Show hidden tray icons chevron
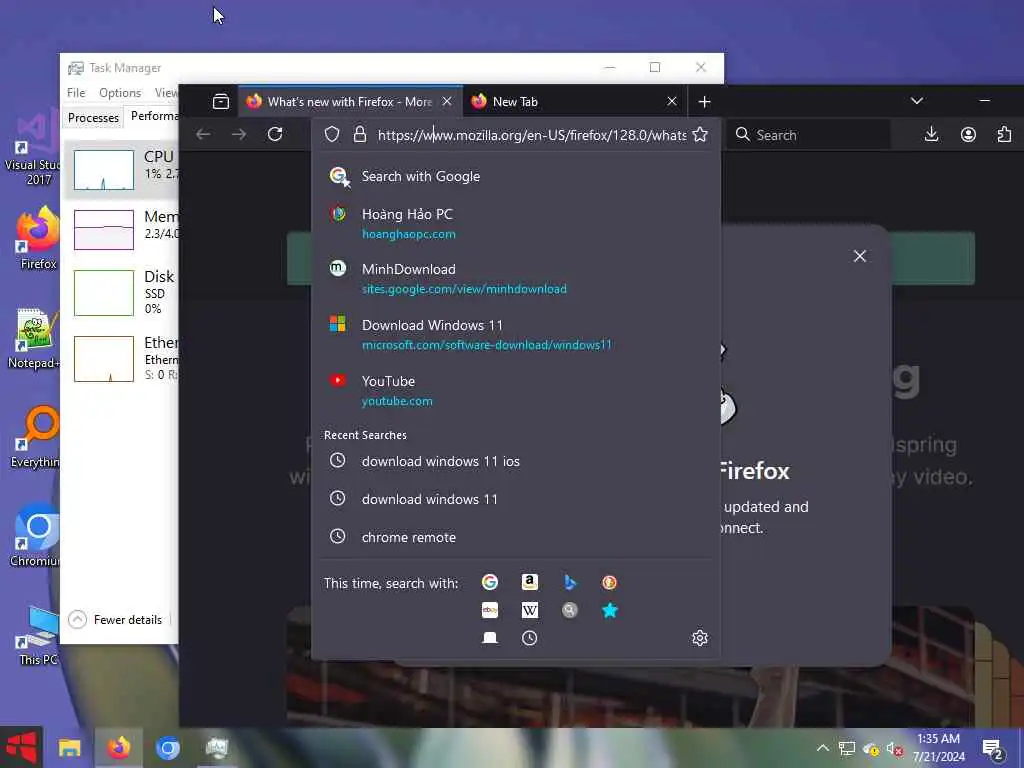Image resolution: width=1024 pixels, height=768 pixels. tap(823, 748)
